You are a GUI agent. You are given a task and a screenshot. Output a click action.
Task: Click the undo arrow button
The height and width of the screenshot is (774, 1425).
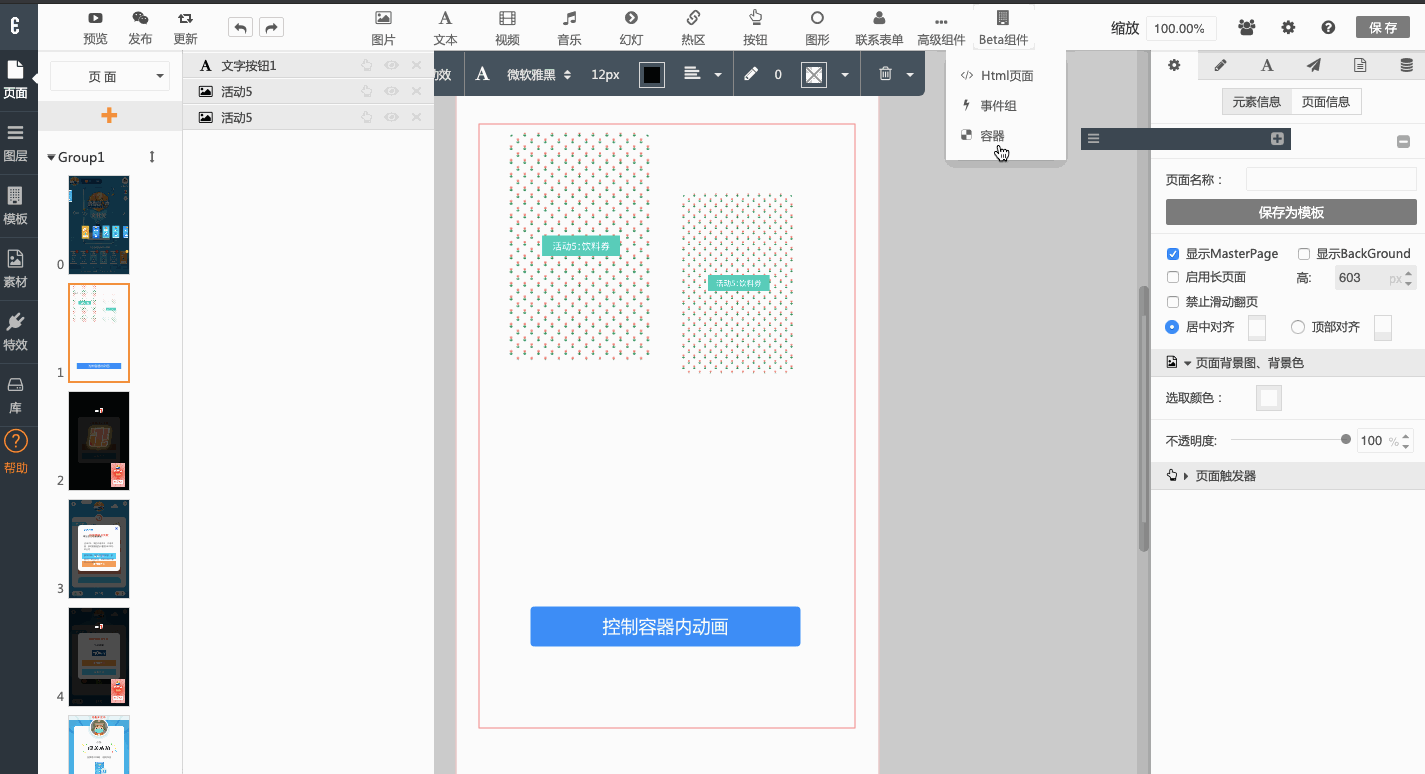click(x=240, y=28)
